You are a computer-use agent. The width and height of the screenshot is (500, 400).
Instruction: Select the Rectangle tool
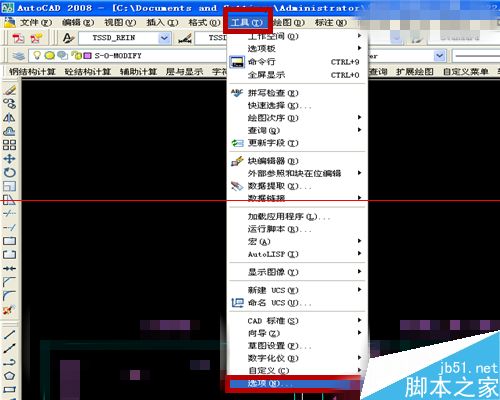(9, 389)
